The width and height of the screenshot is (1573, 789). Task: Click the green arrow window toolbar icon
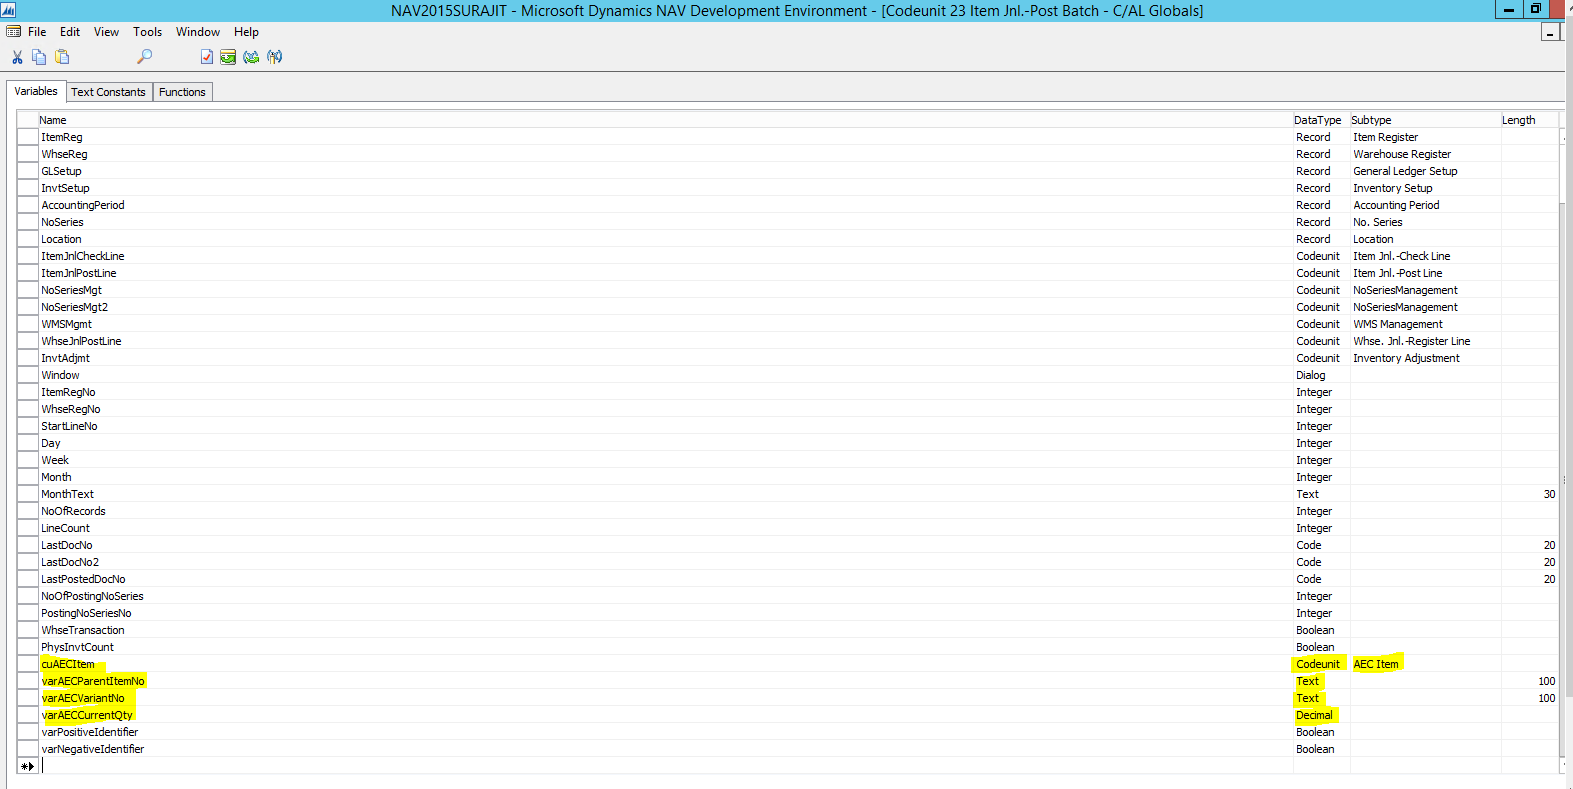228,57
